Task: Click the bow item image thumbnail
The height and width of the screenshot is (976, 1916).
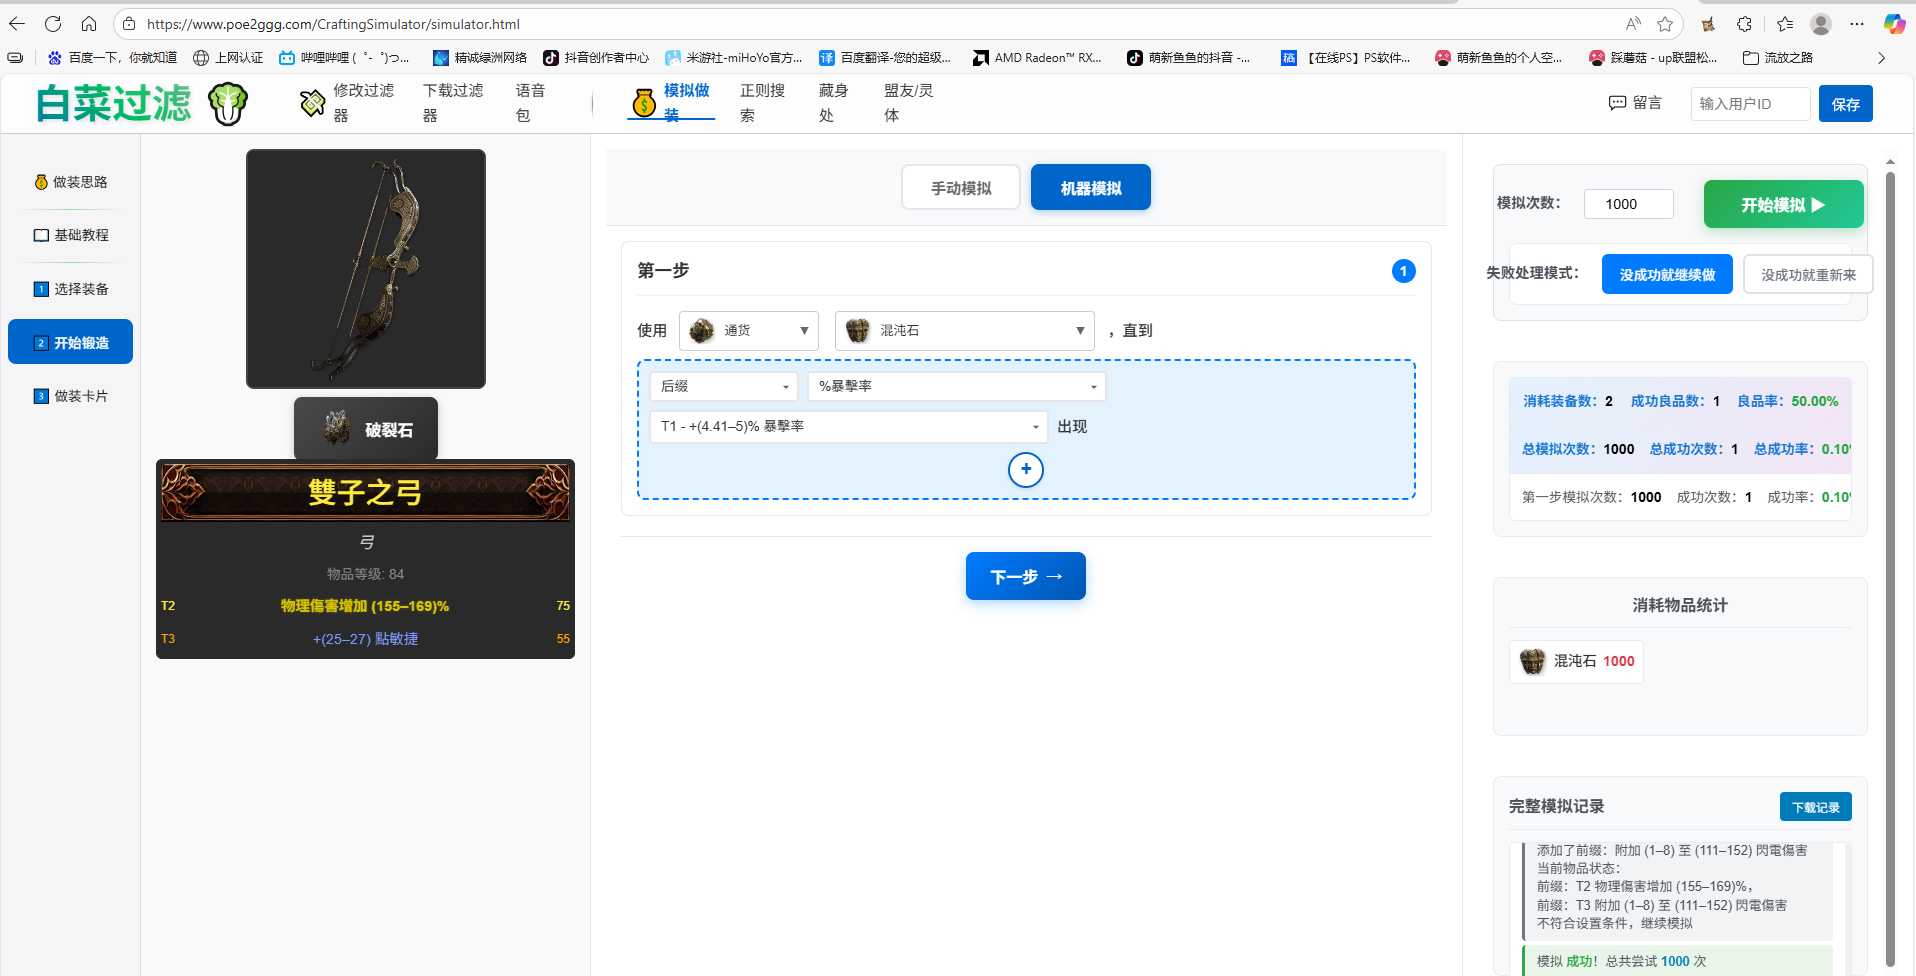Action: (366, 269)
